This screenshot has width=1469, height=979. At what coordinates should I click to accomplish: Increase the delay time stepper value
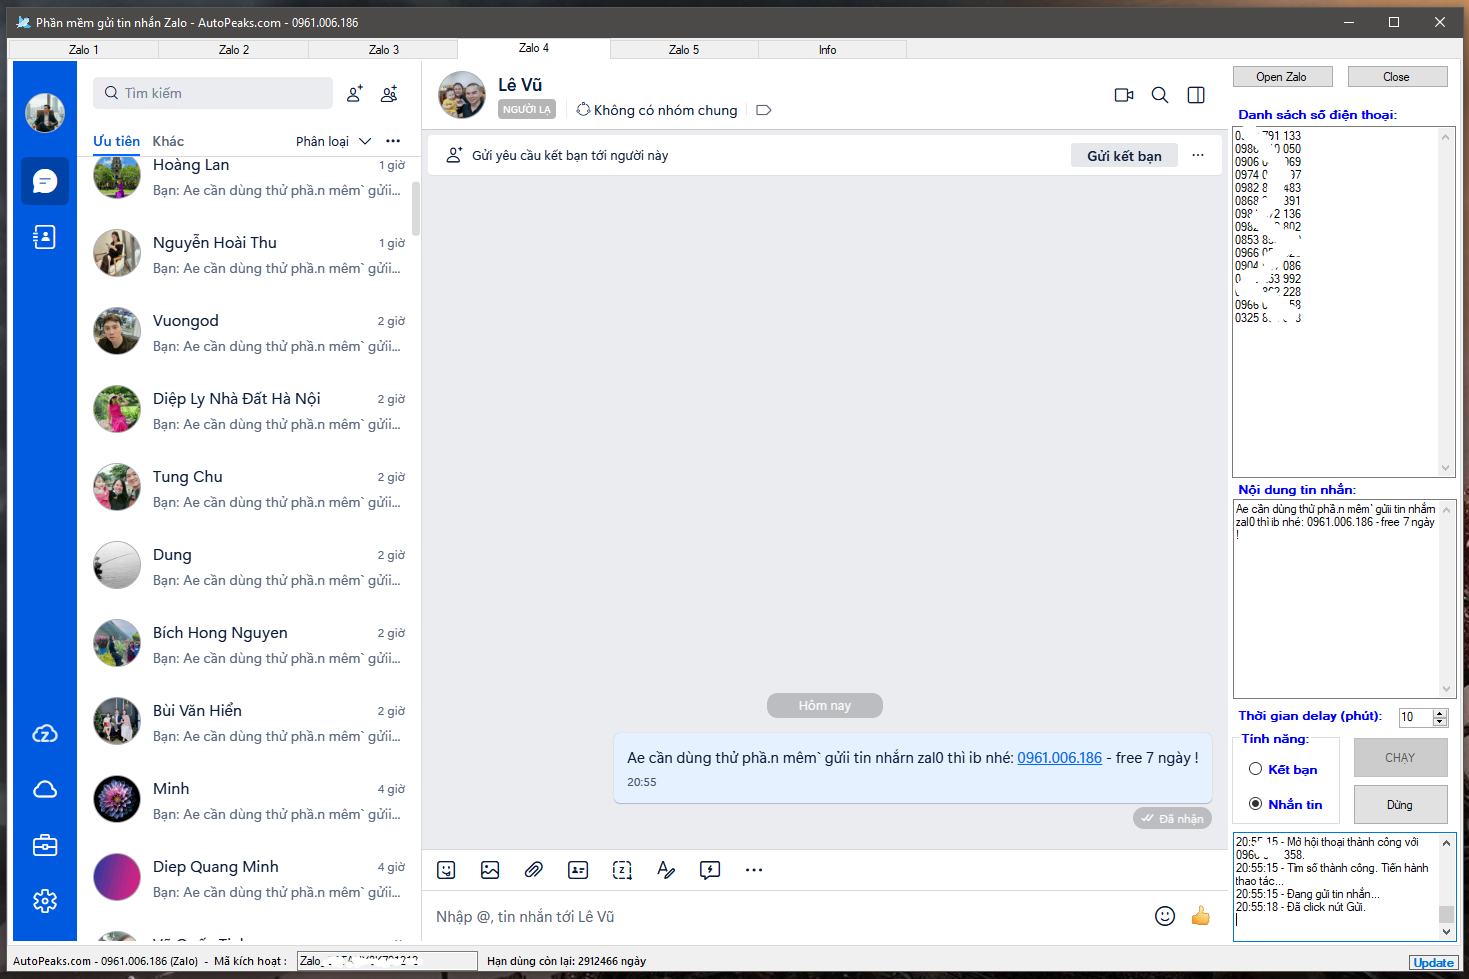(1440, 713)
